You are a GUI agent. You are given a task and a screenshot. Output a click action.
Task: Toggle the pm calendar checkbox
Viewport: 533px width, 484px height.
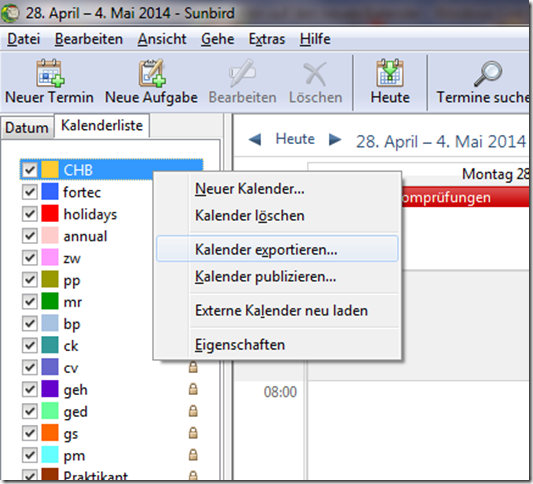pos(30,455)
